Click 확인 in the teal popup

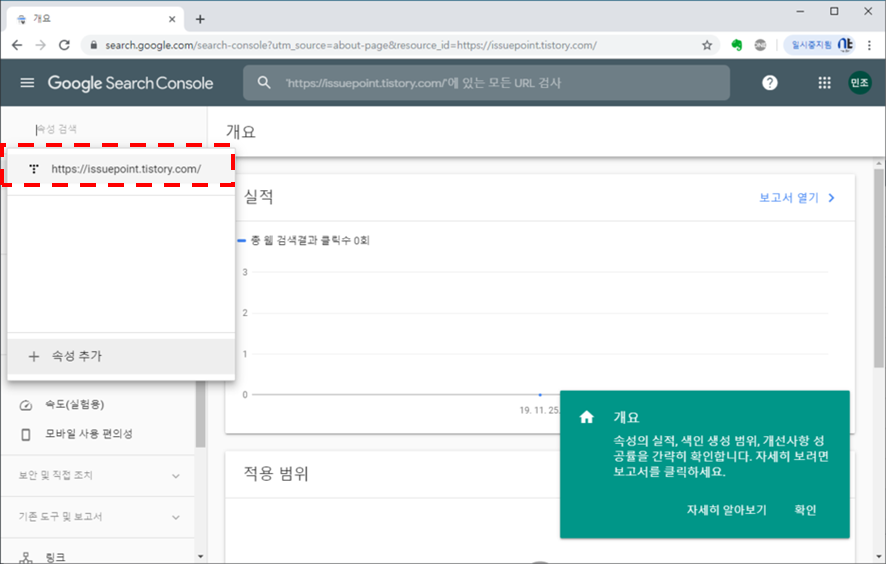(x=805, y=510)
